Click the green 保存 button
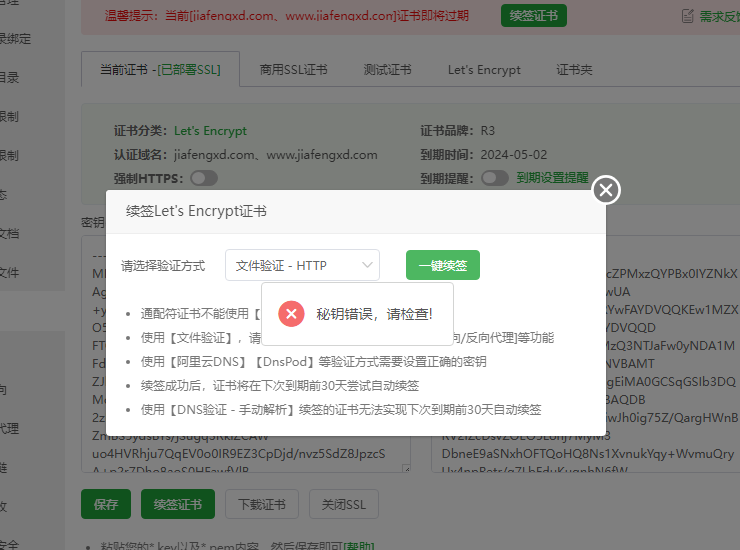The image size is (740, 550). [x=106, y=504]
